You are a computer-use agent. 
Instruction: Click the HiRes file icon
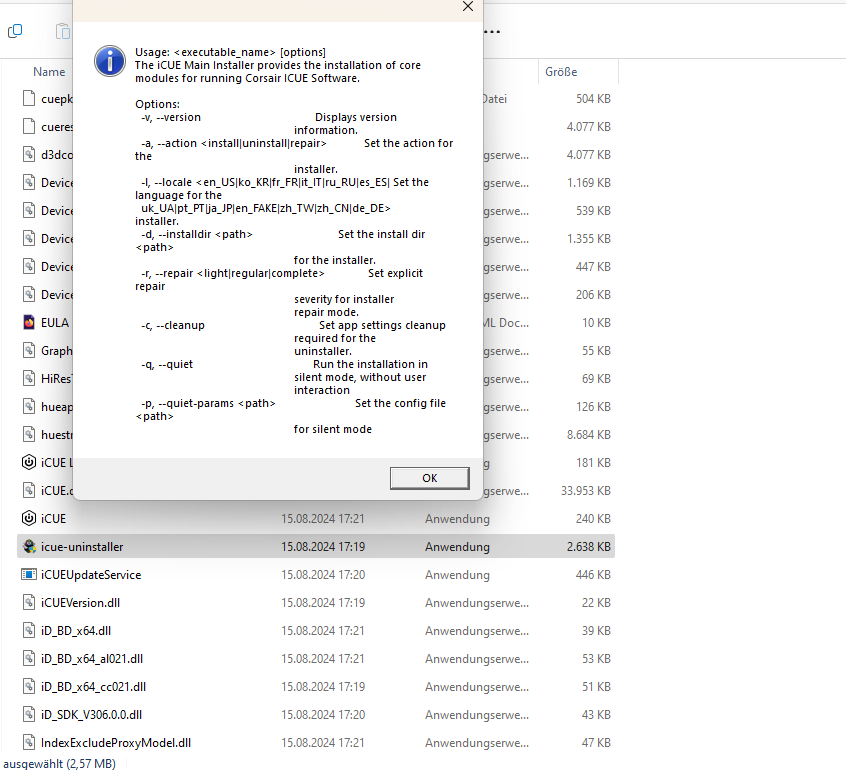(29, 379)
